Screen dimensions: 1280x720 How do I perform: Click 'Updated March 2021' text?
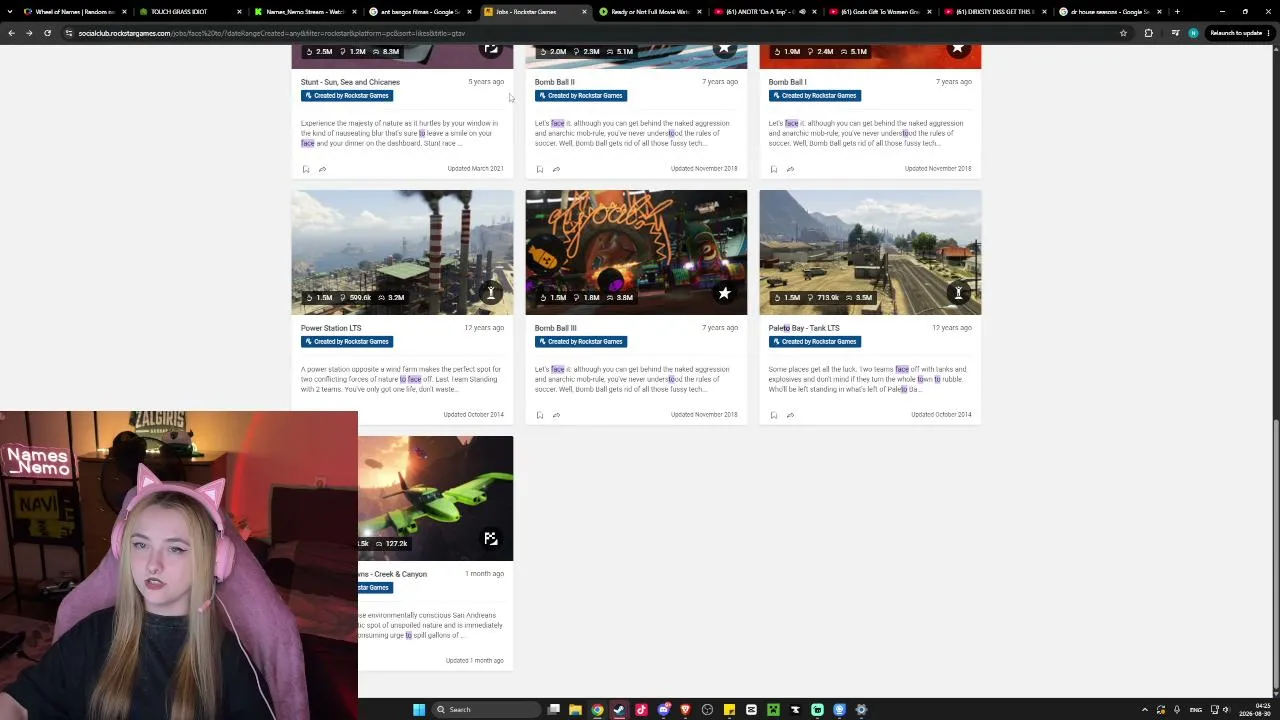click(475, 169)
